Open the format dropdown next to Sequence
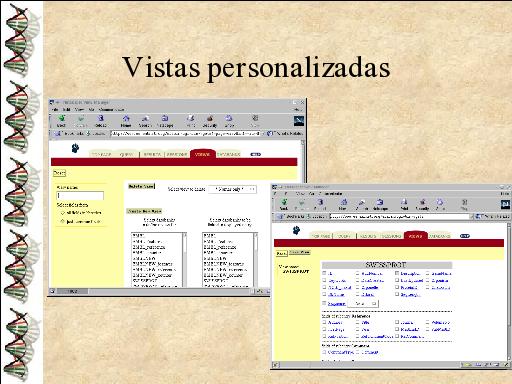This screenshot has height=384, width=512. click(363, 304)
